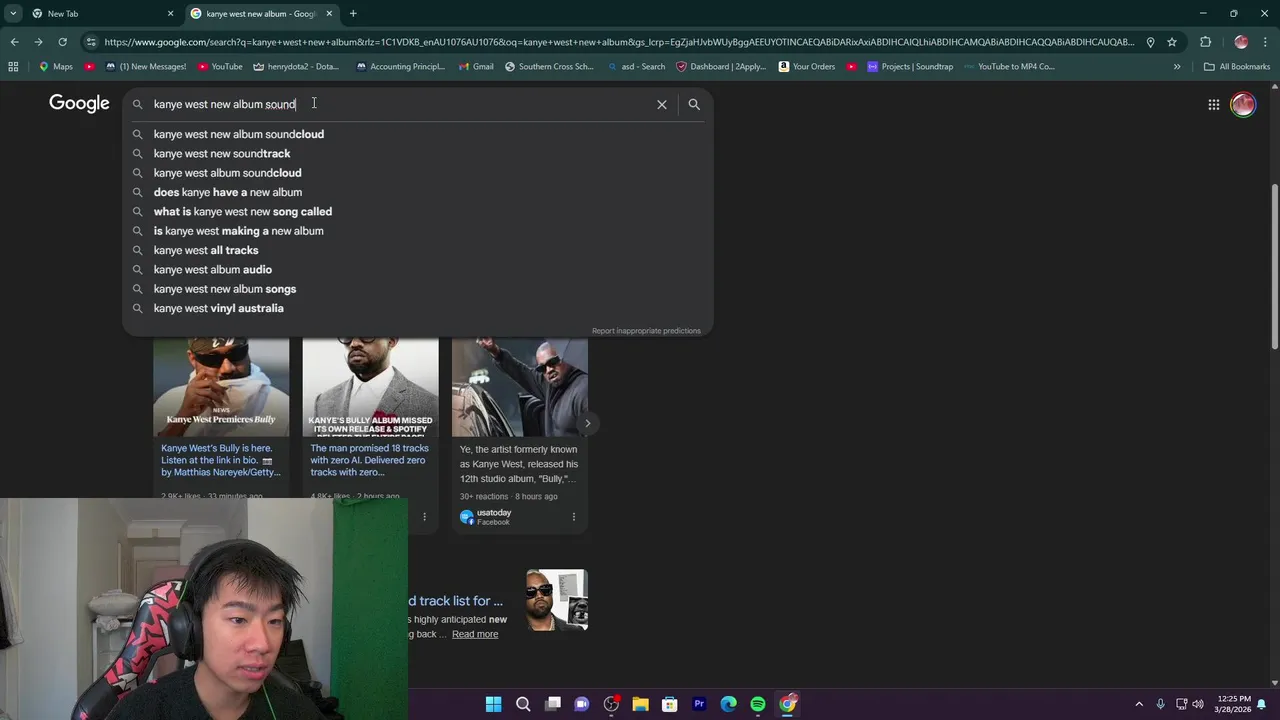This screenshot has height=720, width=1280.
Task: Open Microsoft Edge from taskbar
Action: click(728, 704)
